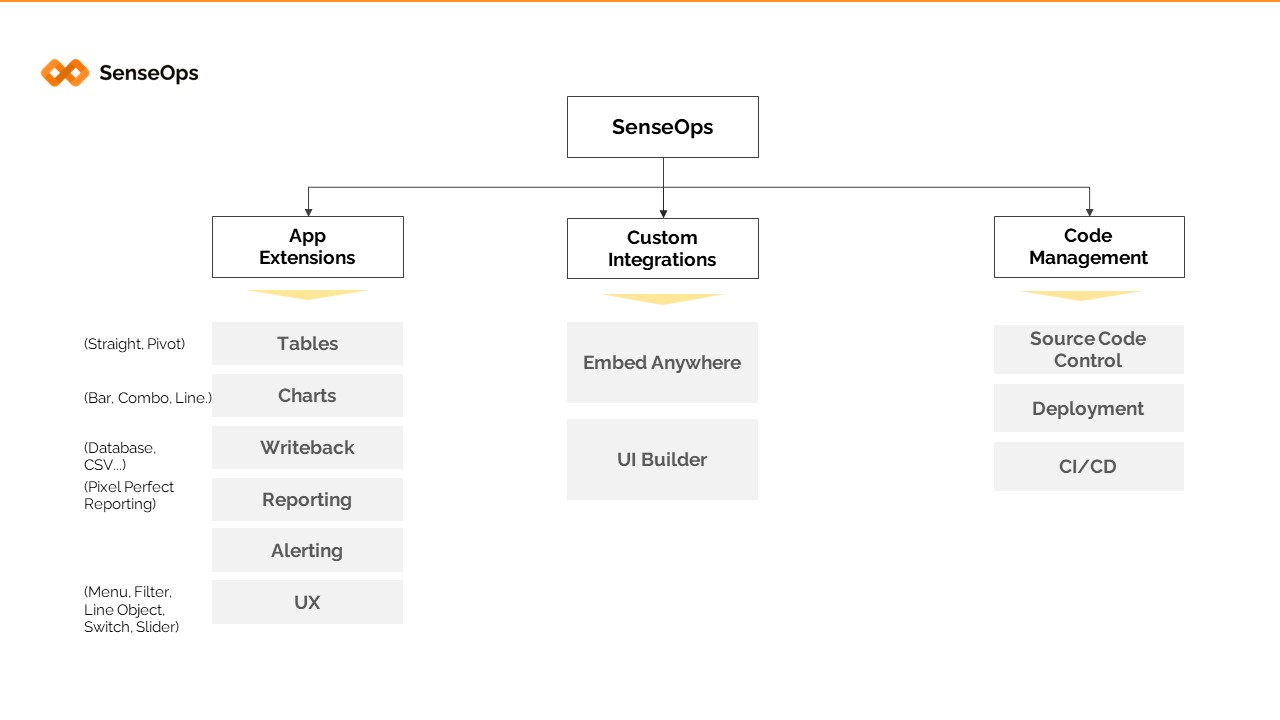Select the Source Code Control block

(x=1088, y=349)
